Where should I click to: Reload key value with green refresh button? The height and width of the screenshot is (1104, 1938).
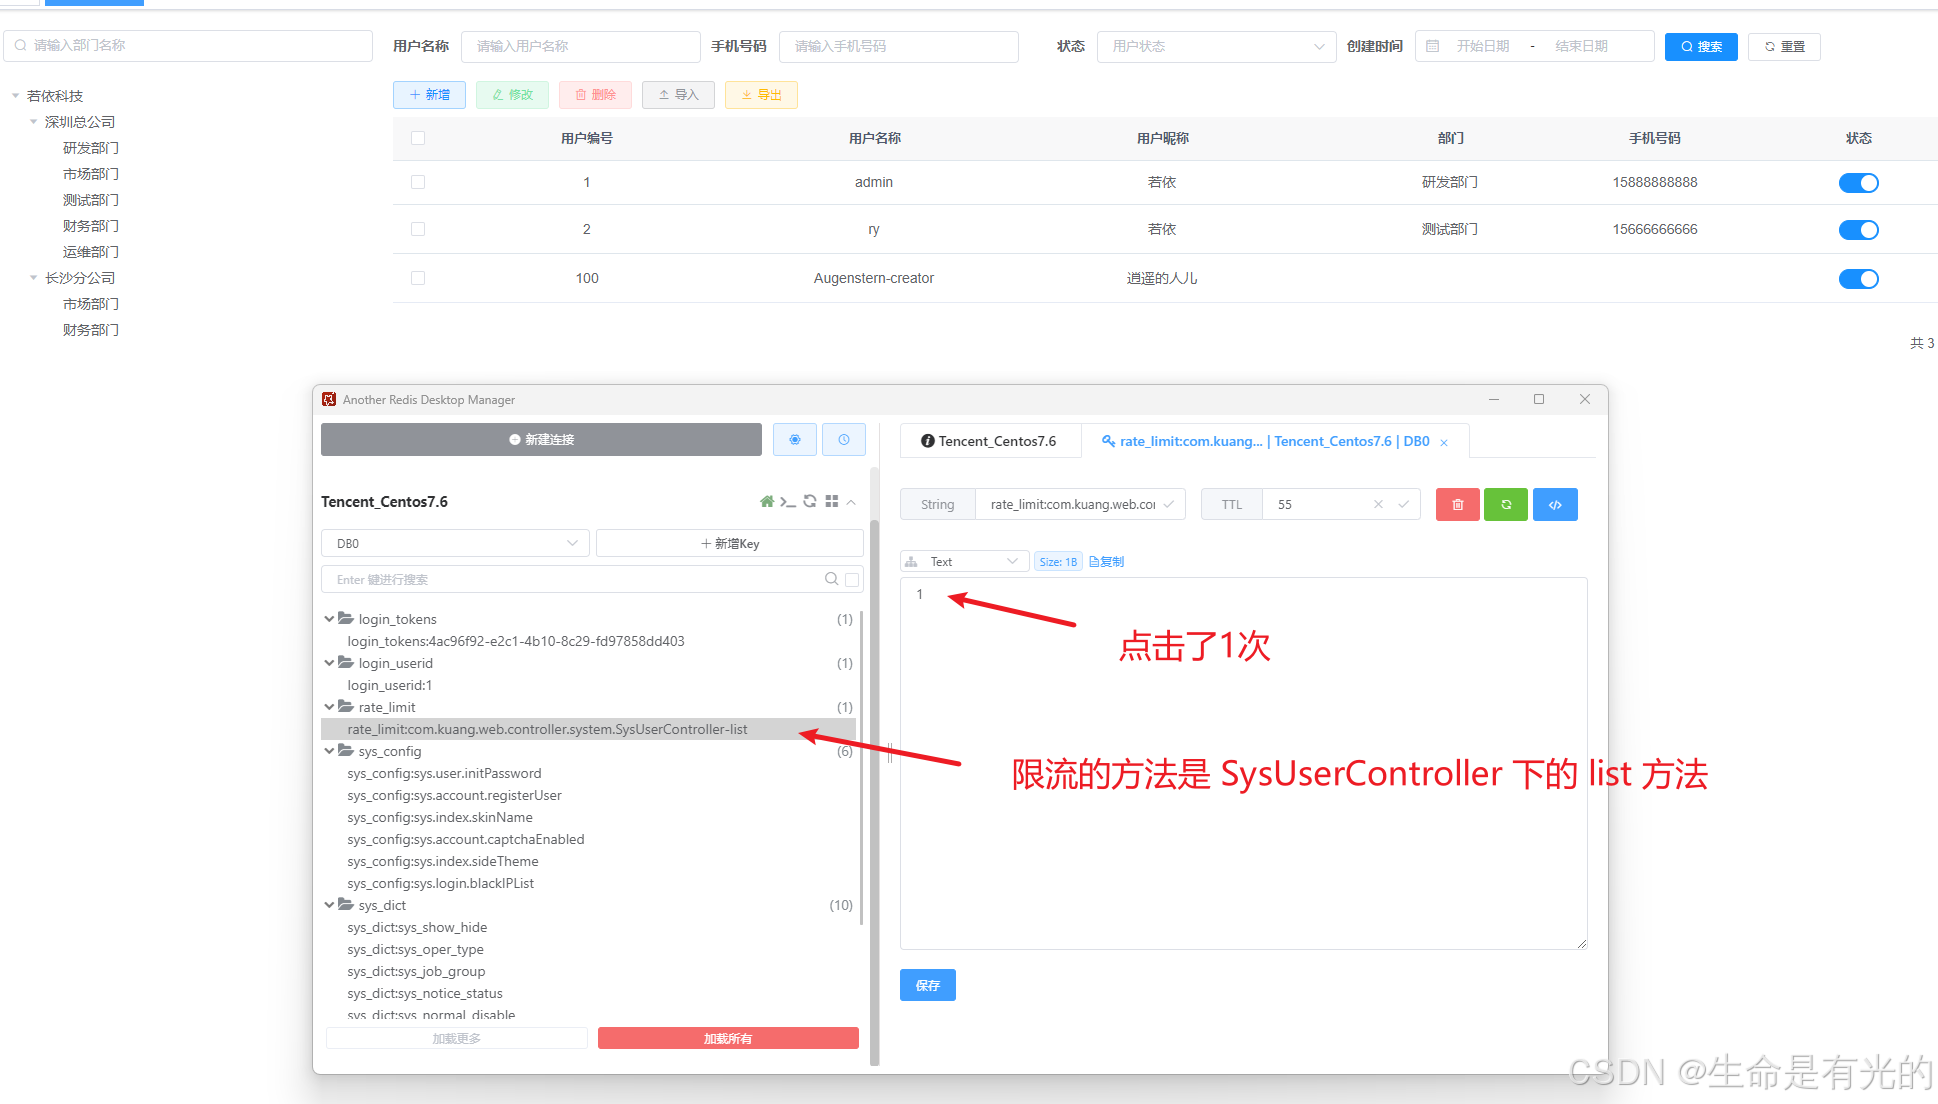pos(1506,505)
